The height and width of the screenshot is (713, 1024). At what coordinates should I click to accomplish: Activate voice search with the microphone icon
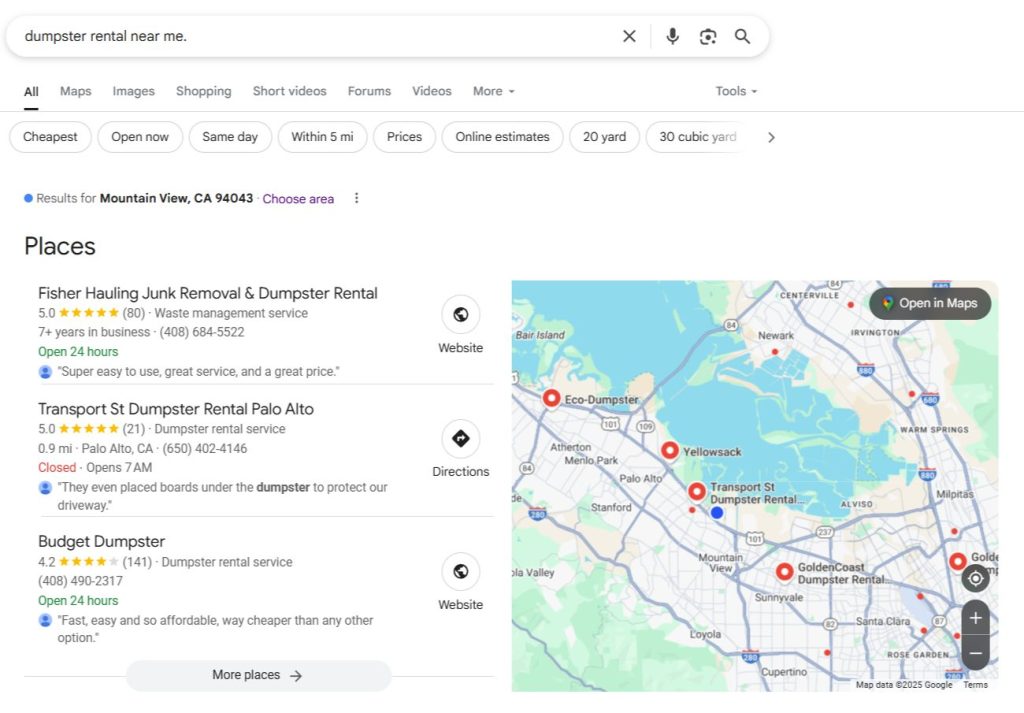click(672, 35)
